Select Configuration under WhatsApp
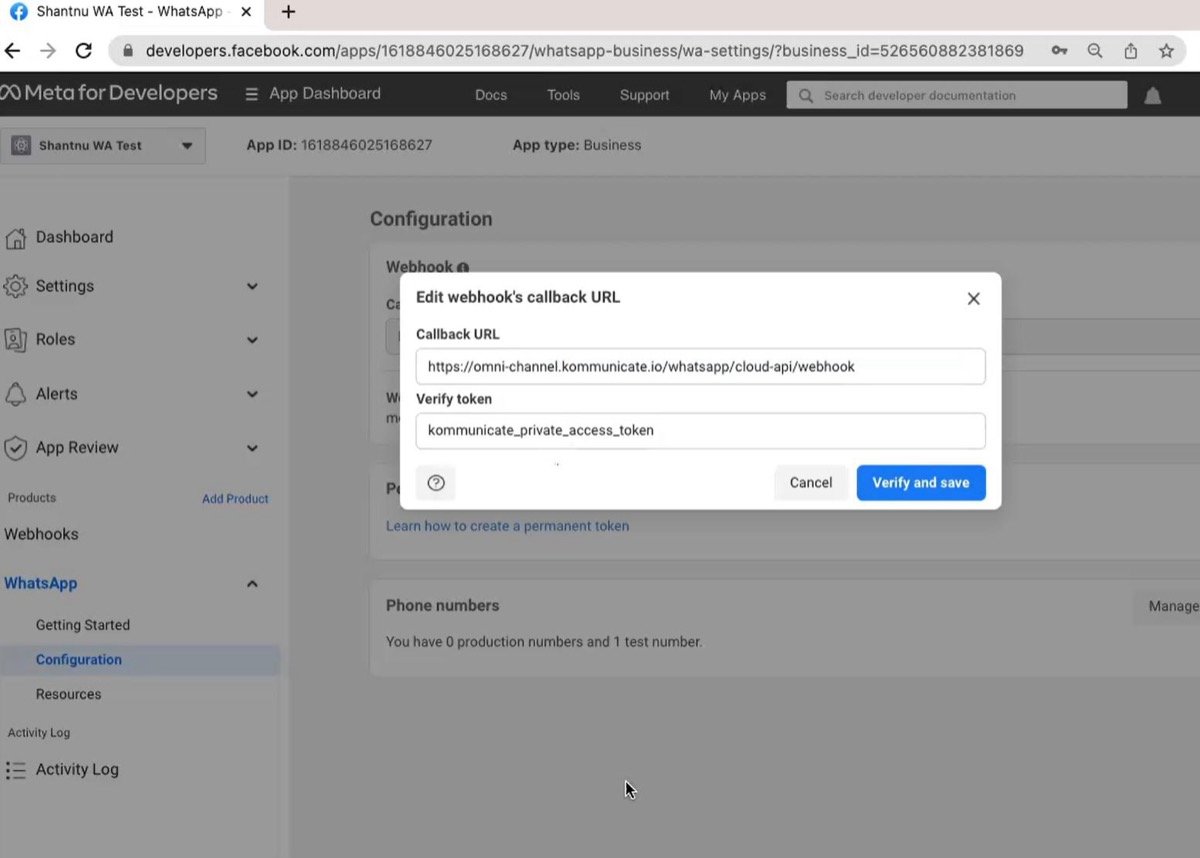The width and height of the screenshot is (1200, 858). [x=79, y=660]
